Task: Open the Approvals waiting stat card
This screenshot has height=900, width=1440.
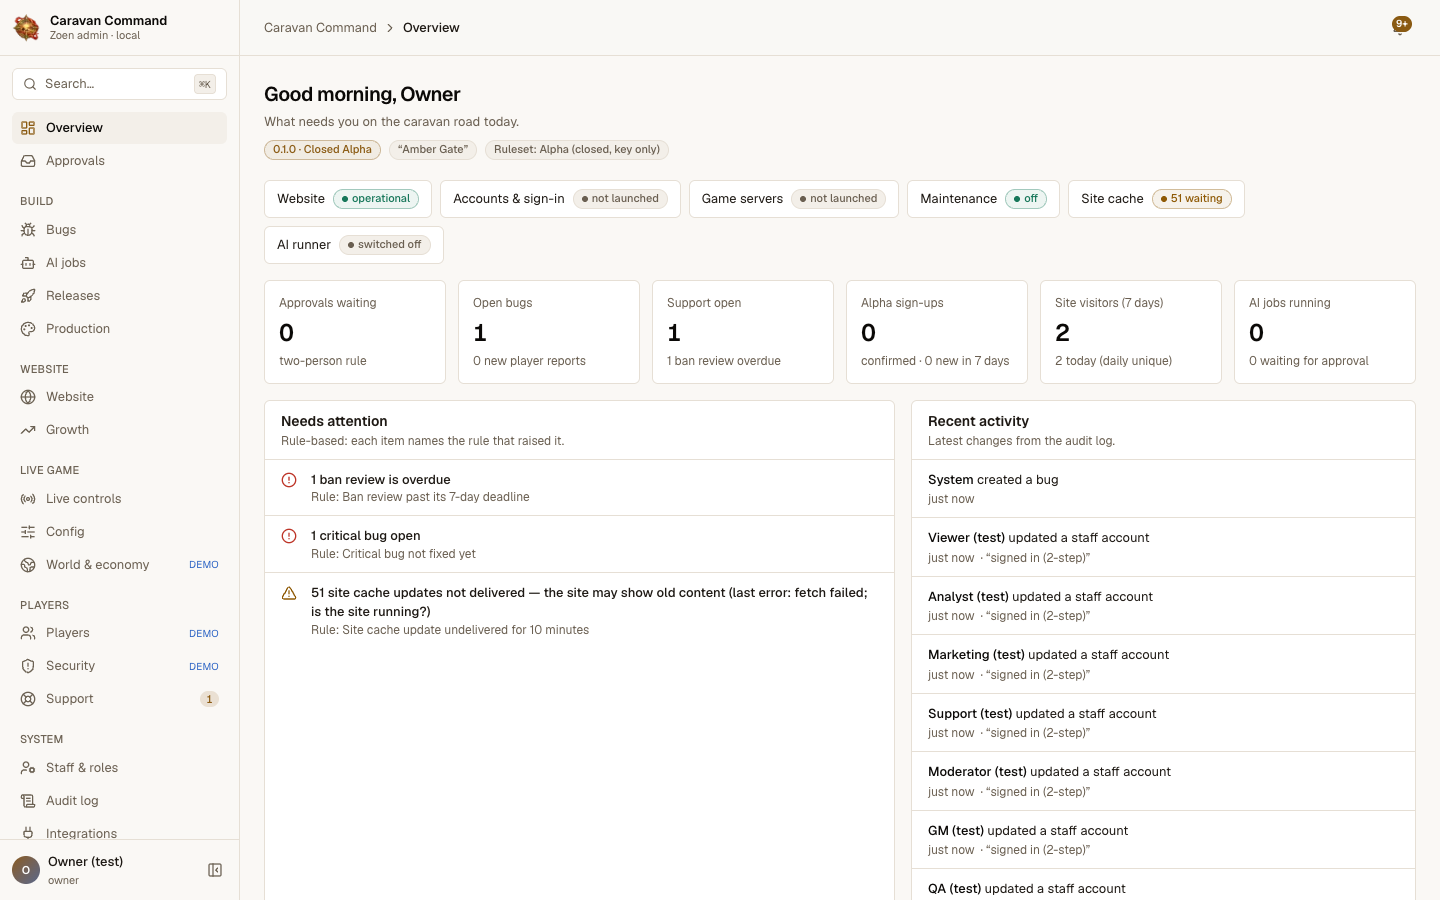Action: pos(355,332)
